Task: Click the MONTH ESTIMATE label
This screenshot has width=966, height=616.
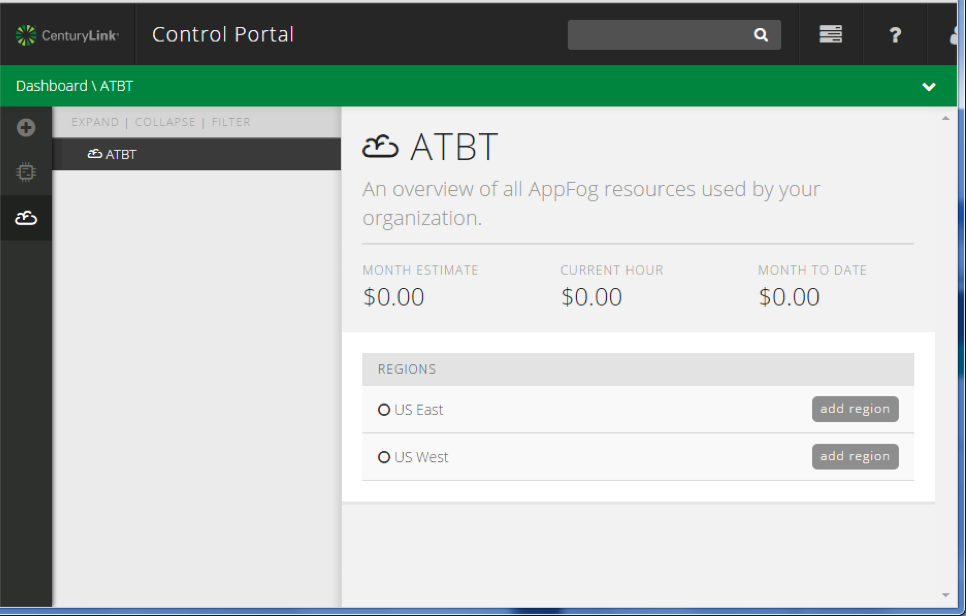Action: 420,270
